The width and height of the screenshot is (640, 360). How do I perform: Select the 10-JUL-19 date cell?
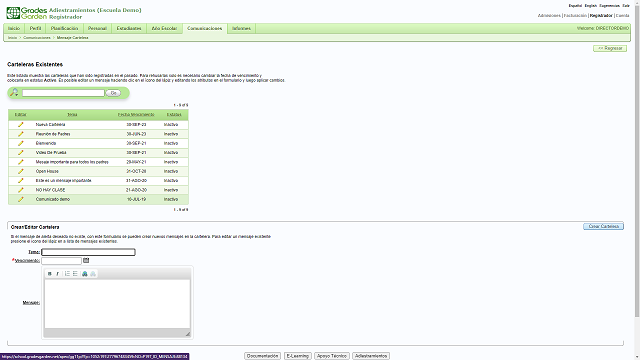[136, 199]
